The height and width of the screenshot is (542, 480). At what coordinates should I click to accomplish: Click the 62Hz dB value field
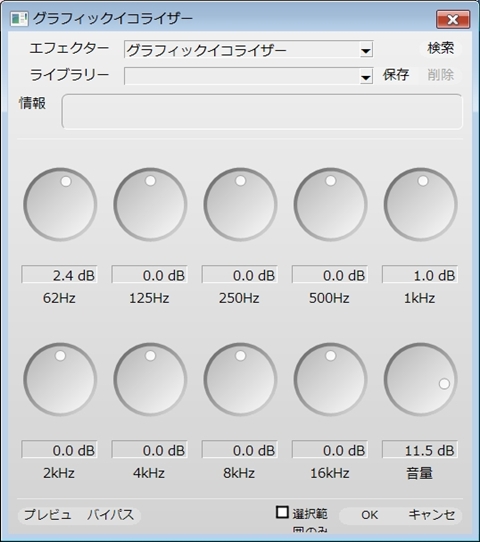pos(59,275)
